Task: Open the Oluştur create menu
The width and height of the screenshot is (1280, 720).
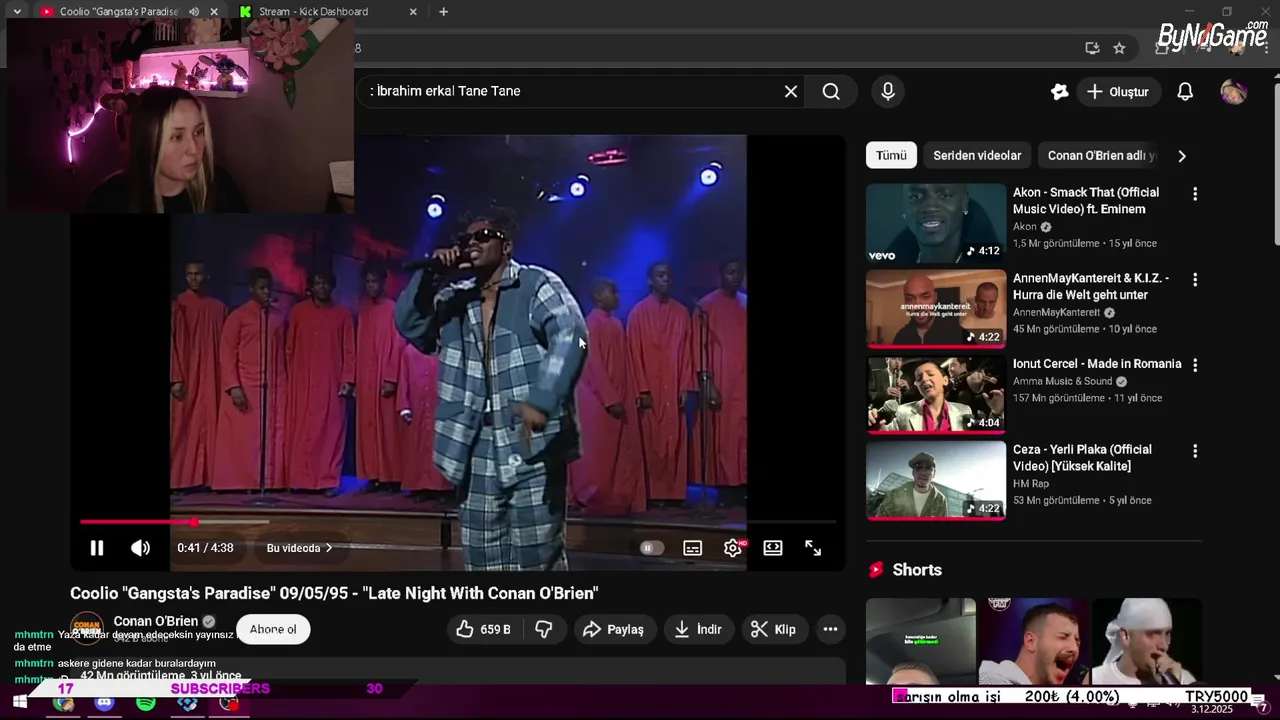Action: 1118,91
